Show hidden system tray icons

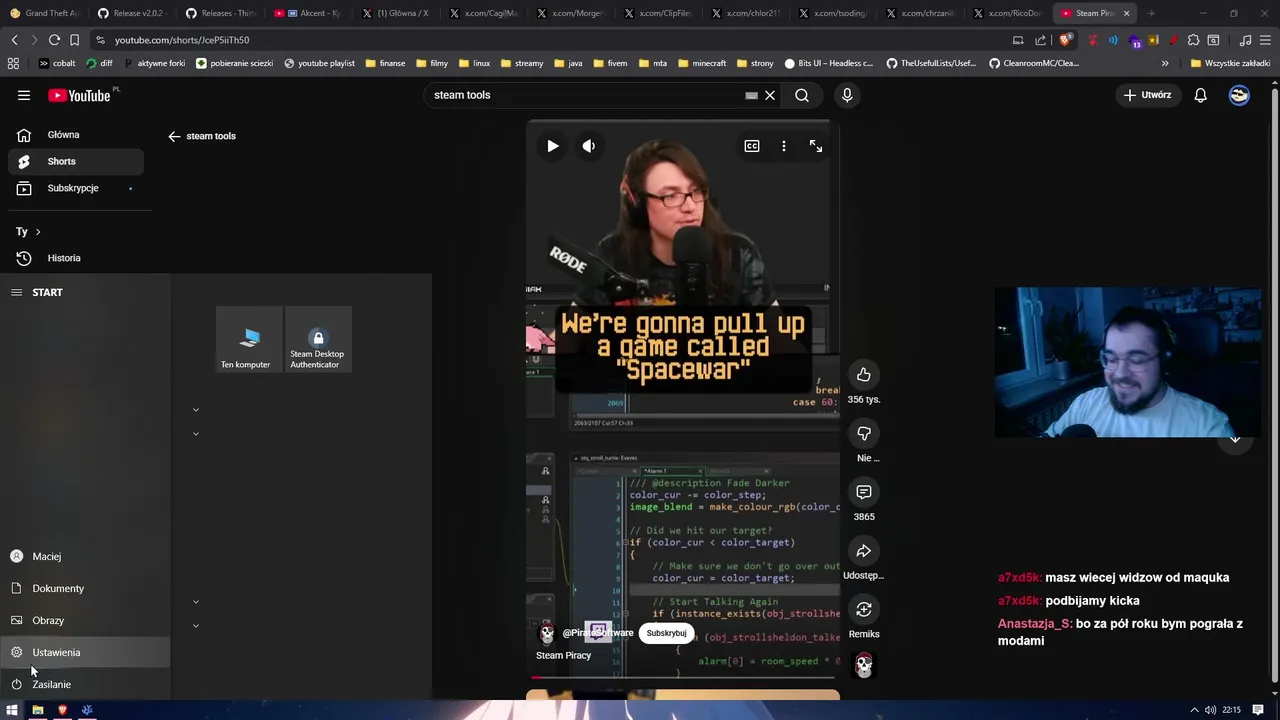click(x=1194, y=710)
